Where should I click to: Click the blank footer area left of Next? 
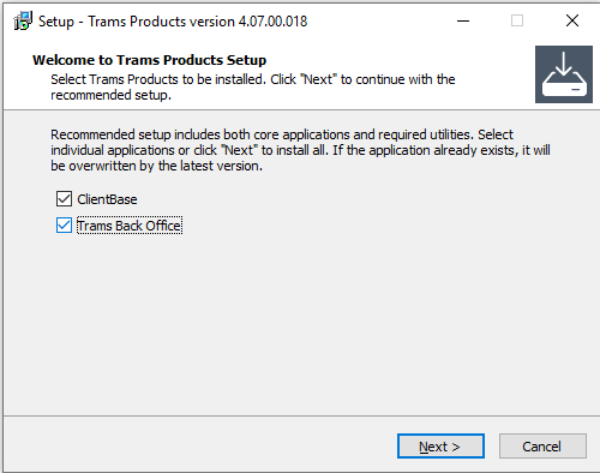pos(200,446)
